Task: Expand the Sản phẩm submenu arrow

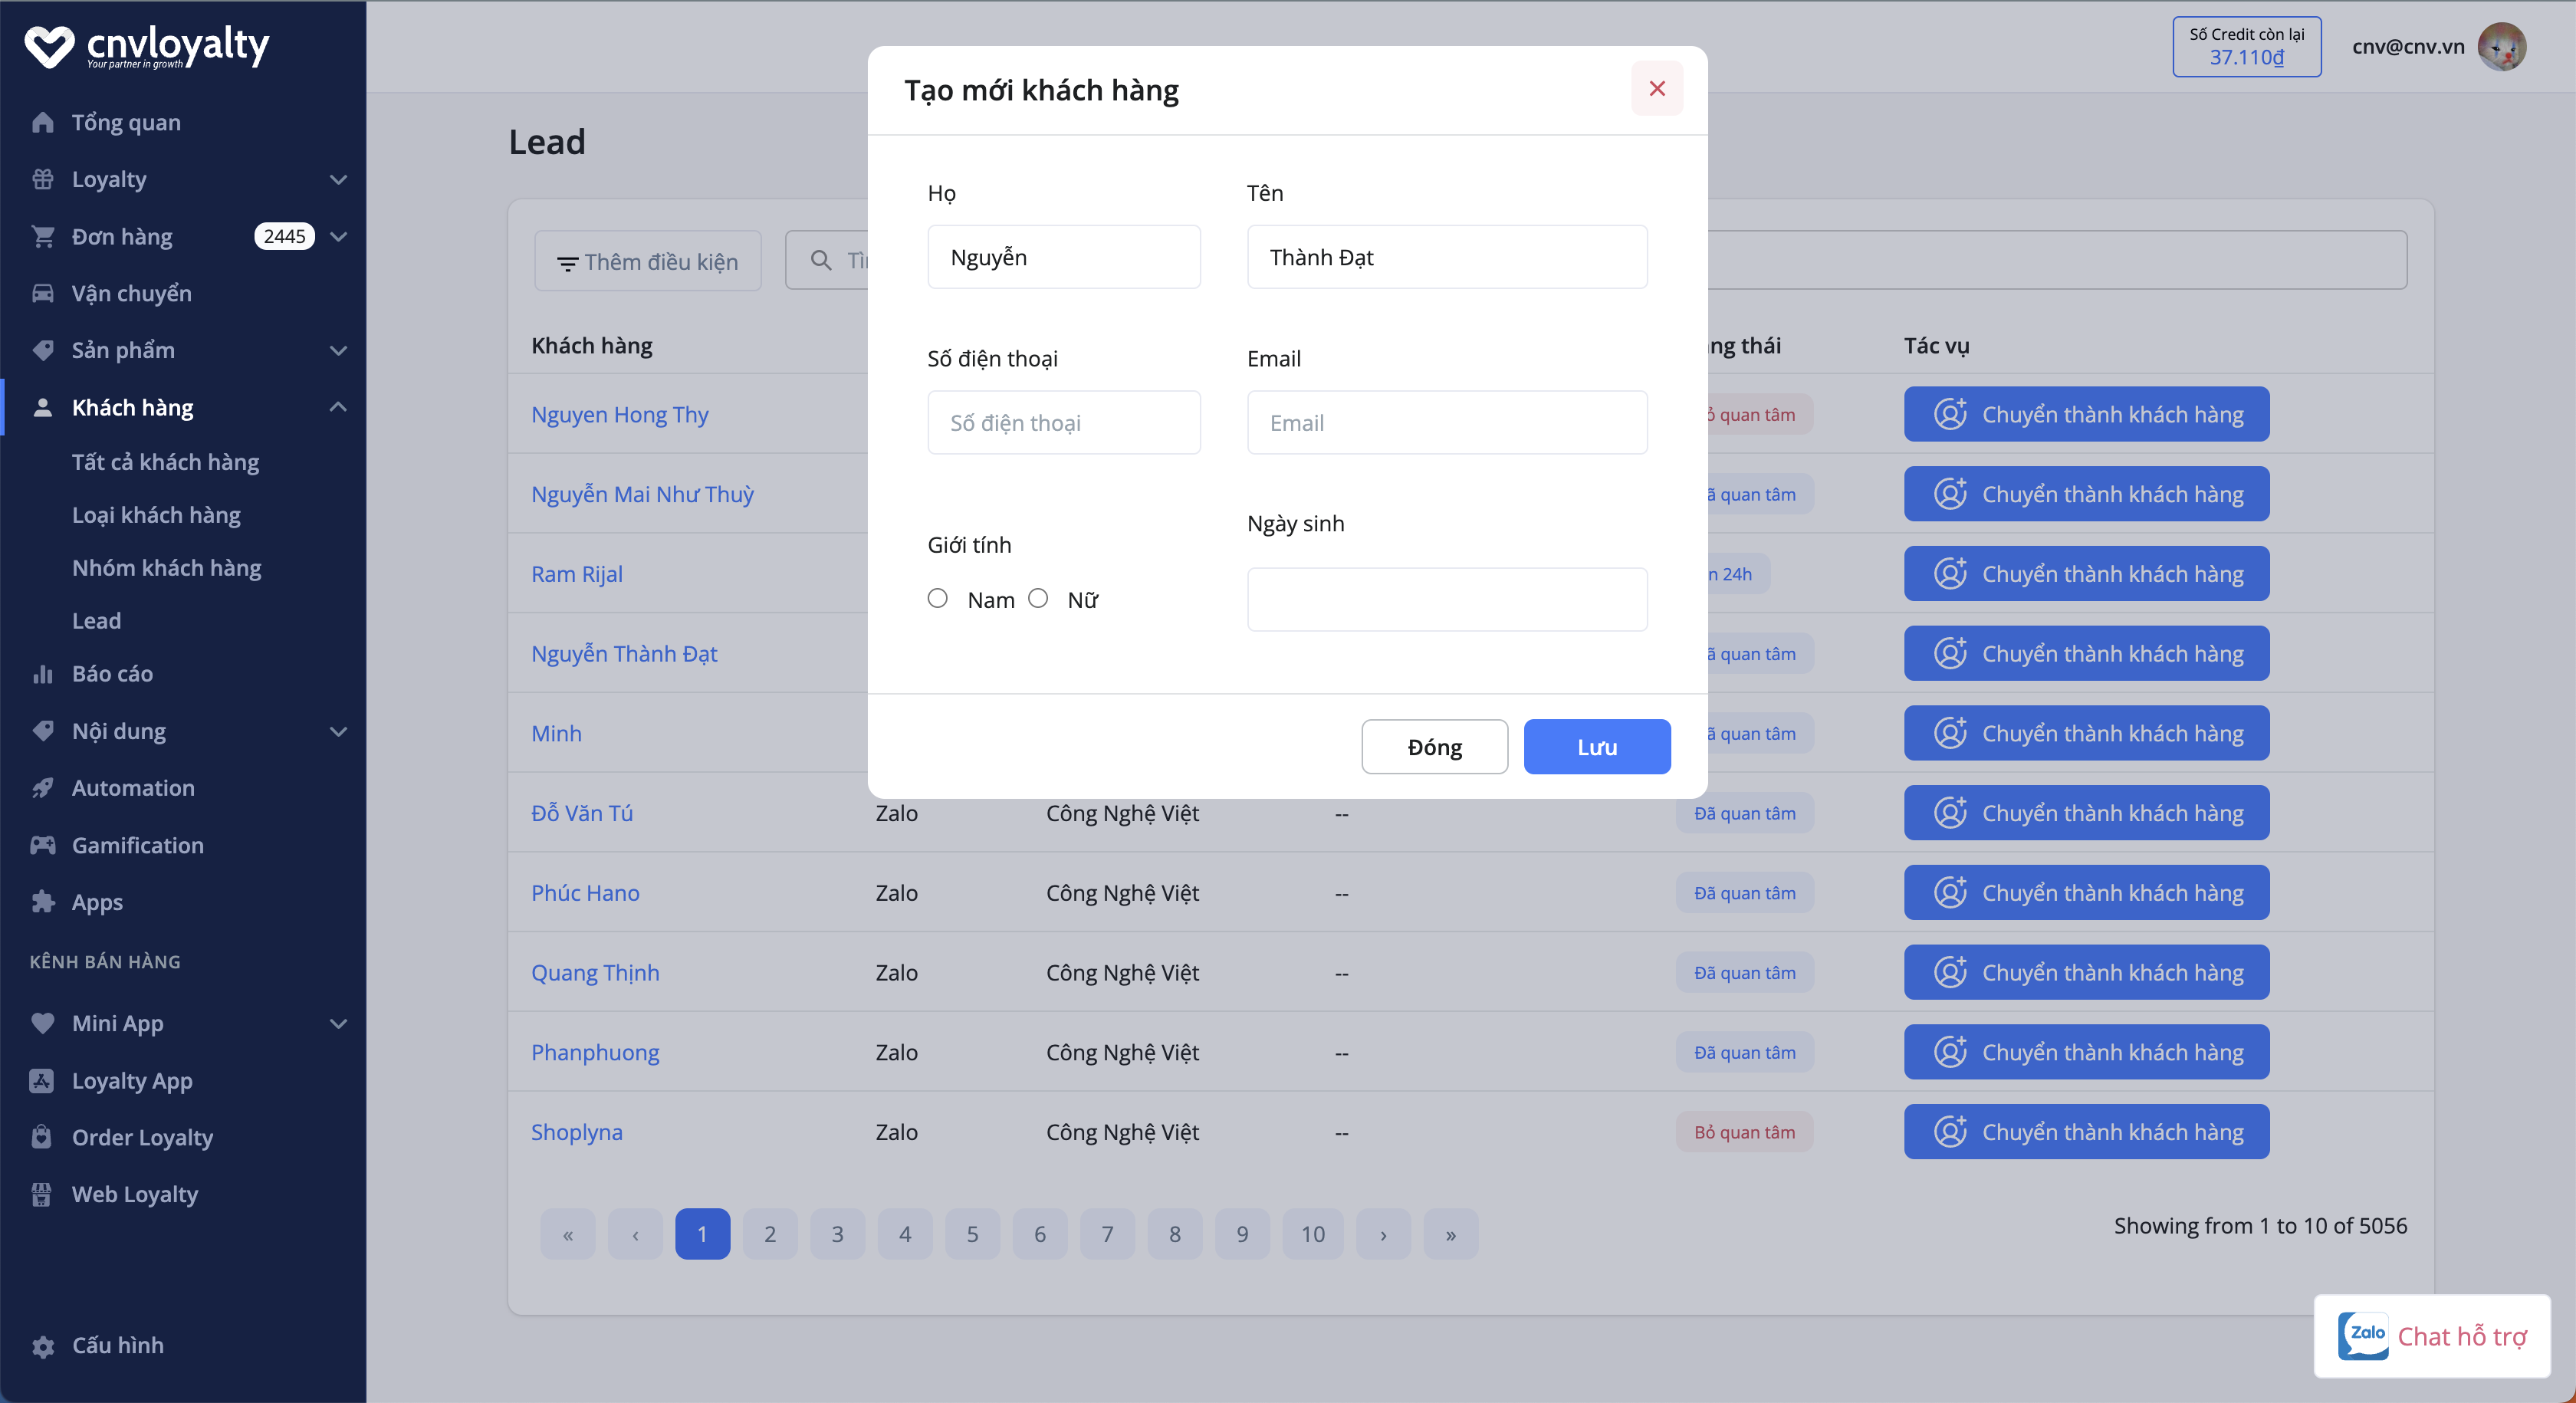Action: pyautogui.click(x=338, y=351)
